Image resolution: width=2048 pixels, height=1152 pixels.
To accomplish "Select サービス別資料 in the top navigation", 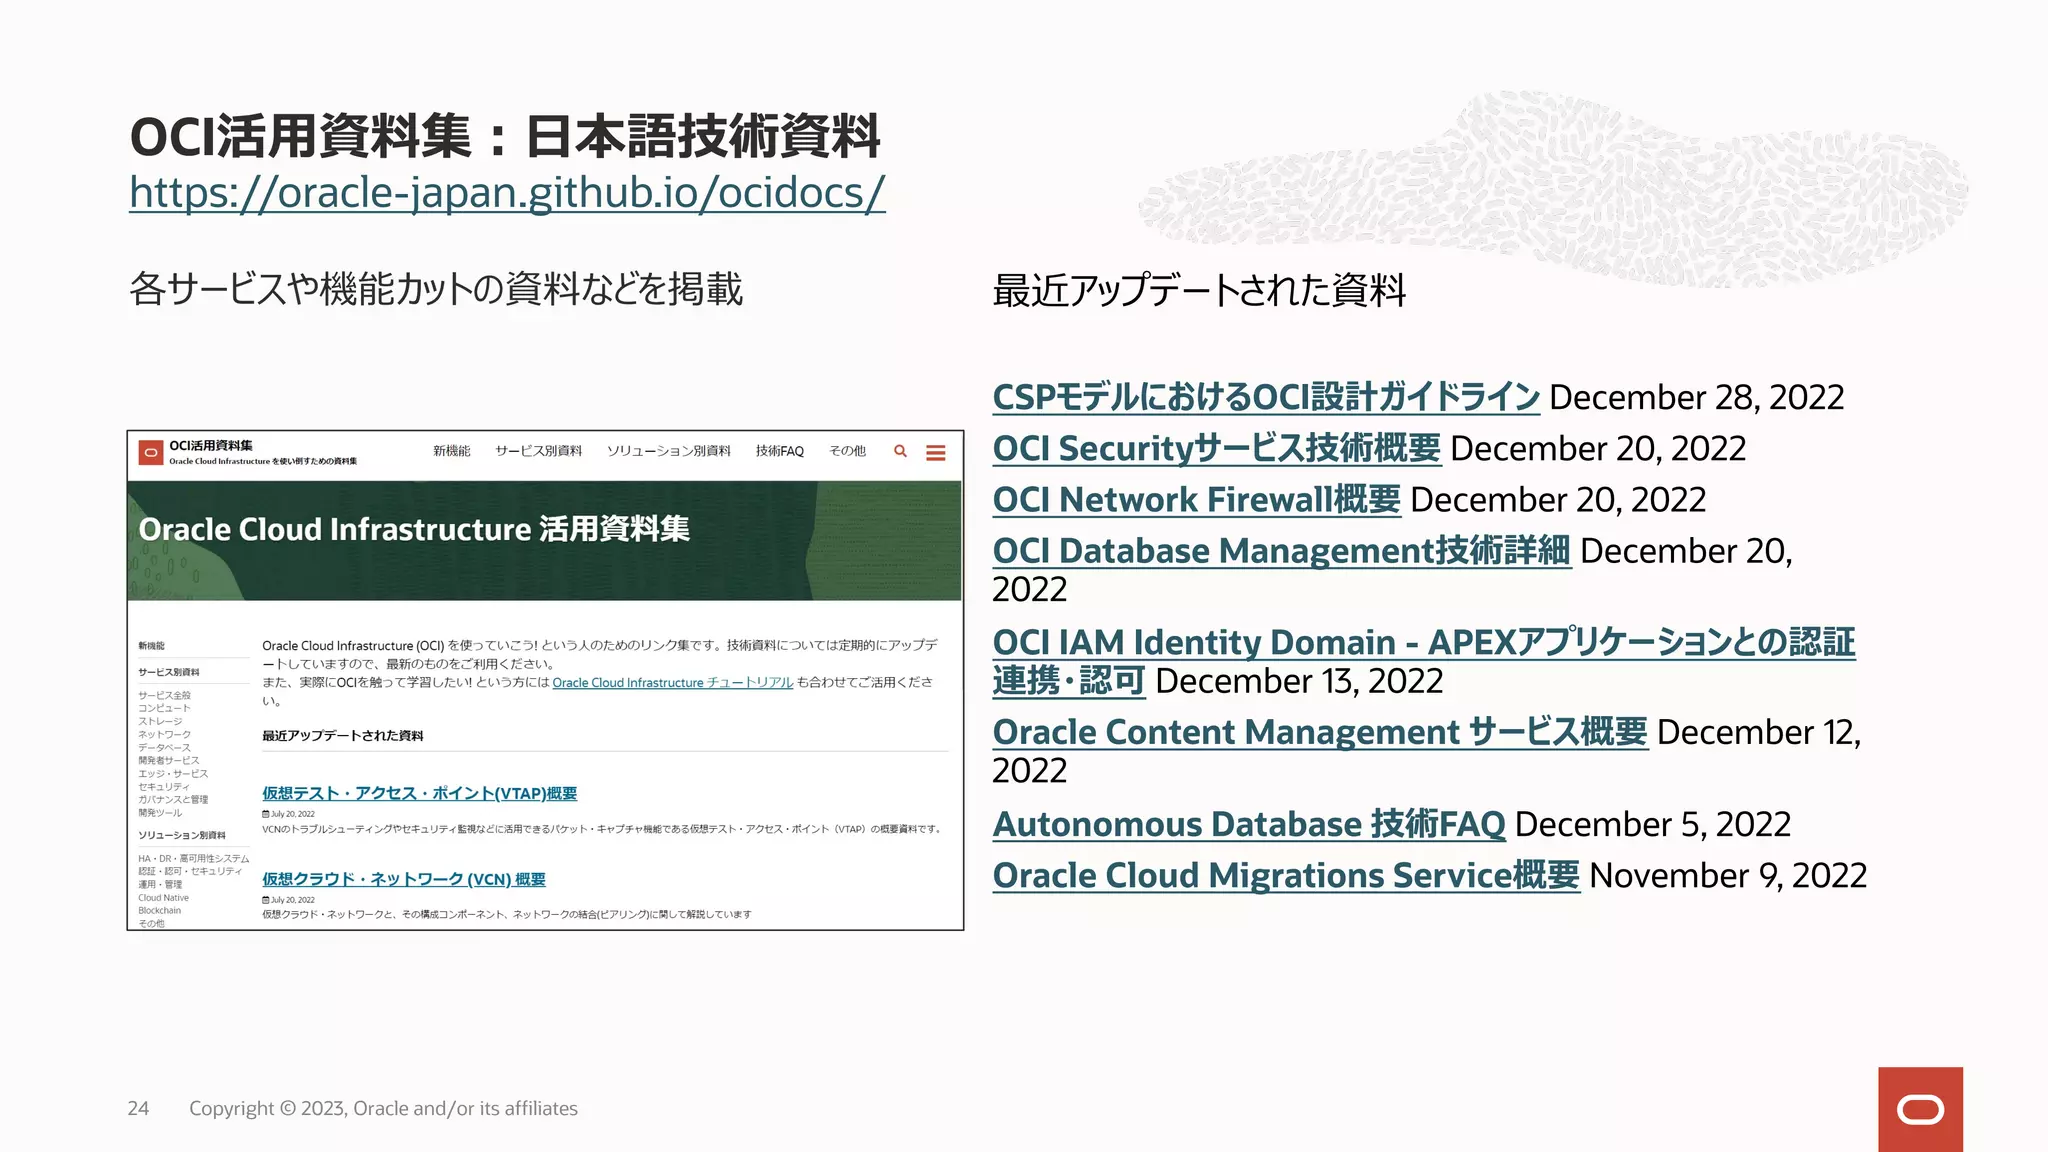I will coord(538,451).
